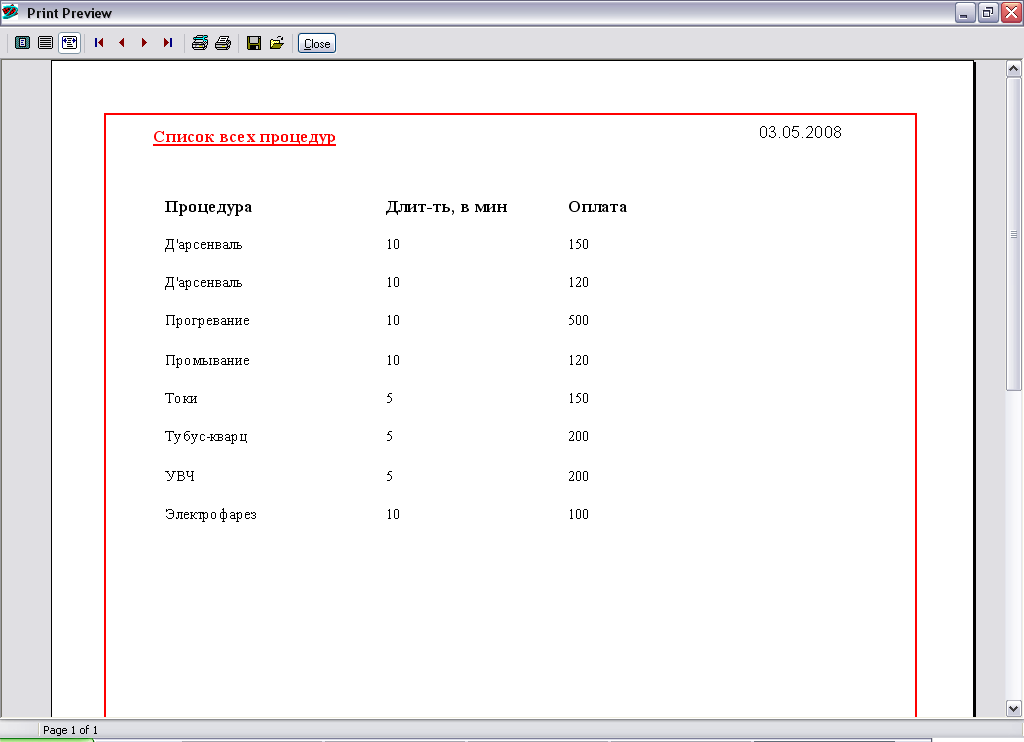Go to the first page

[99, 43]
